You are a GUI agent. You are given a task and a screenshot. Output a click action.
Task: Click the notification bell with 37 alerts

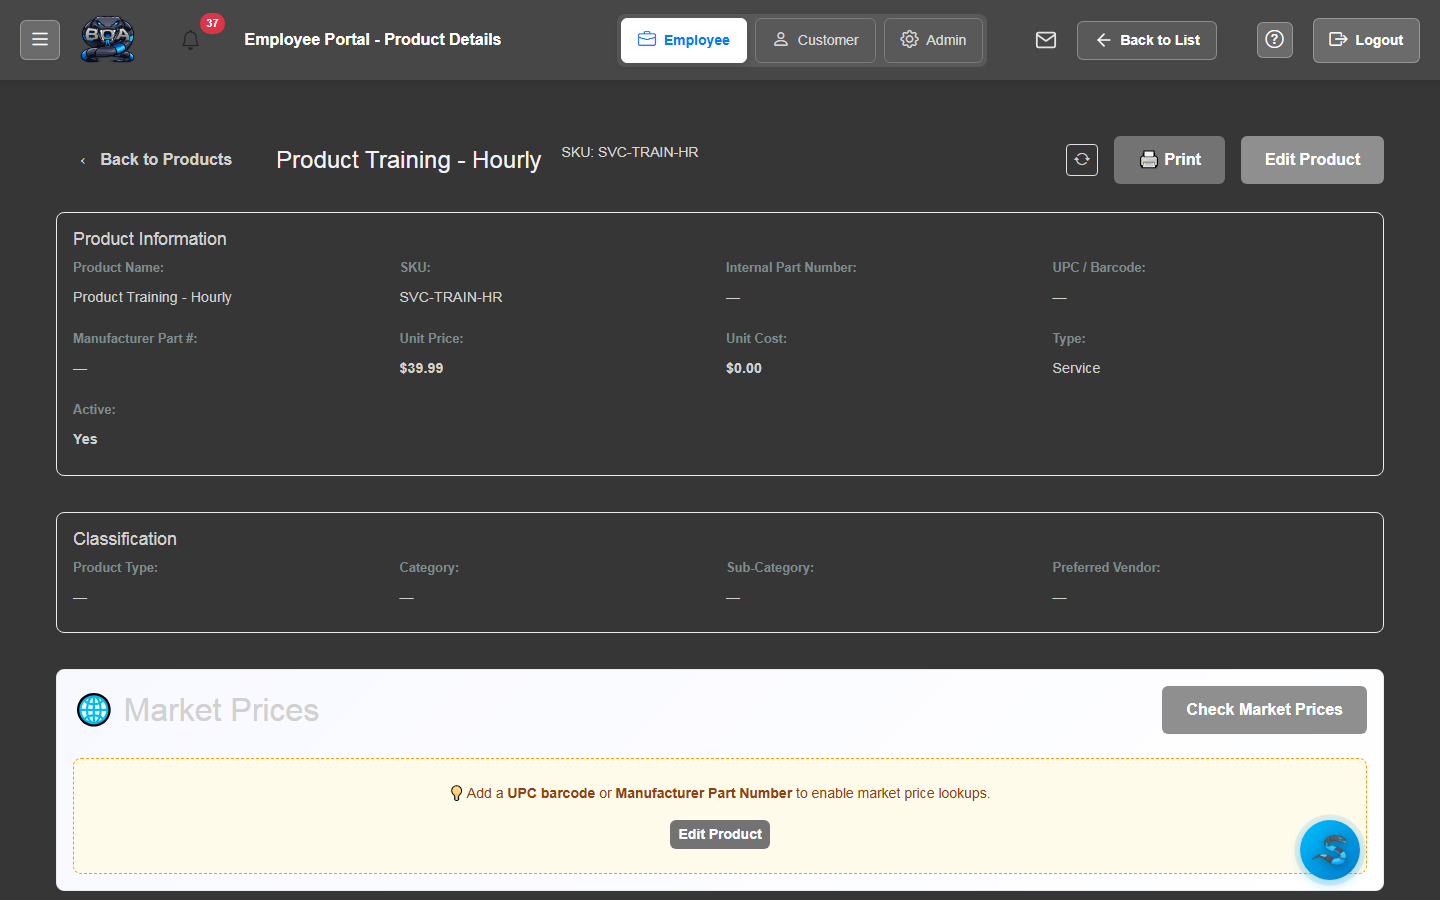[x=190, y=40]
